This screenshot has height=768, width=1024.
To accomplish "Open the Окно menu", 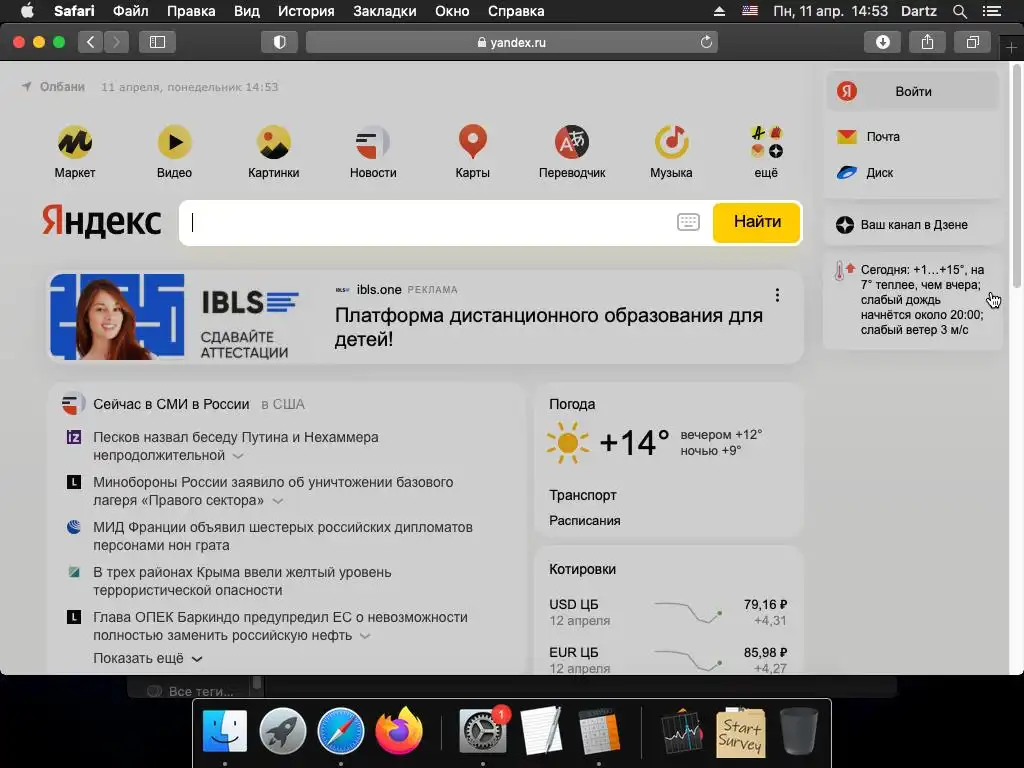I will [452, 11].
